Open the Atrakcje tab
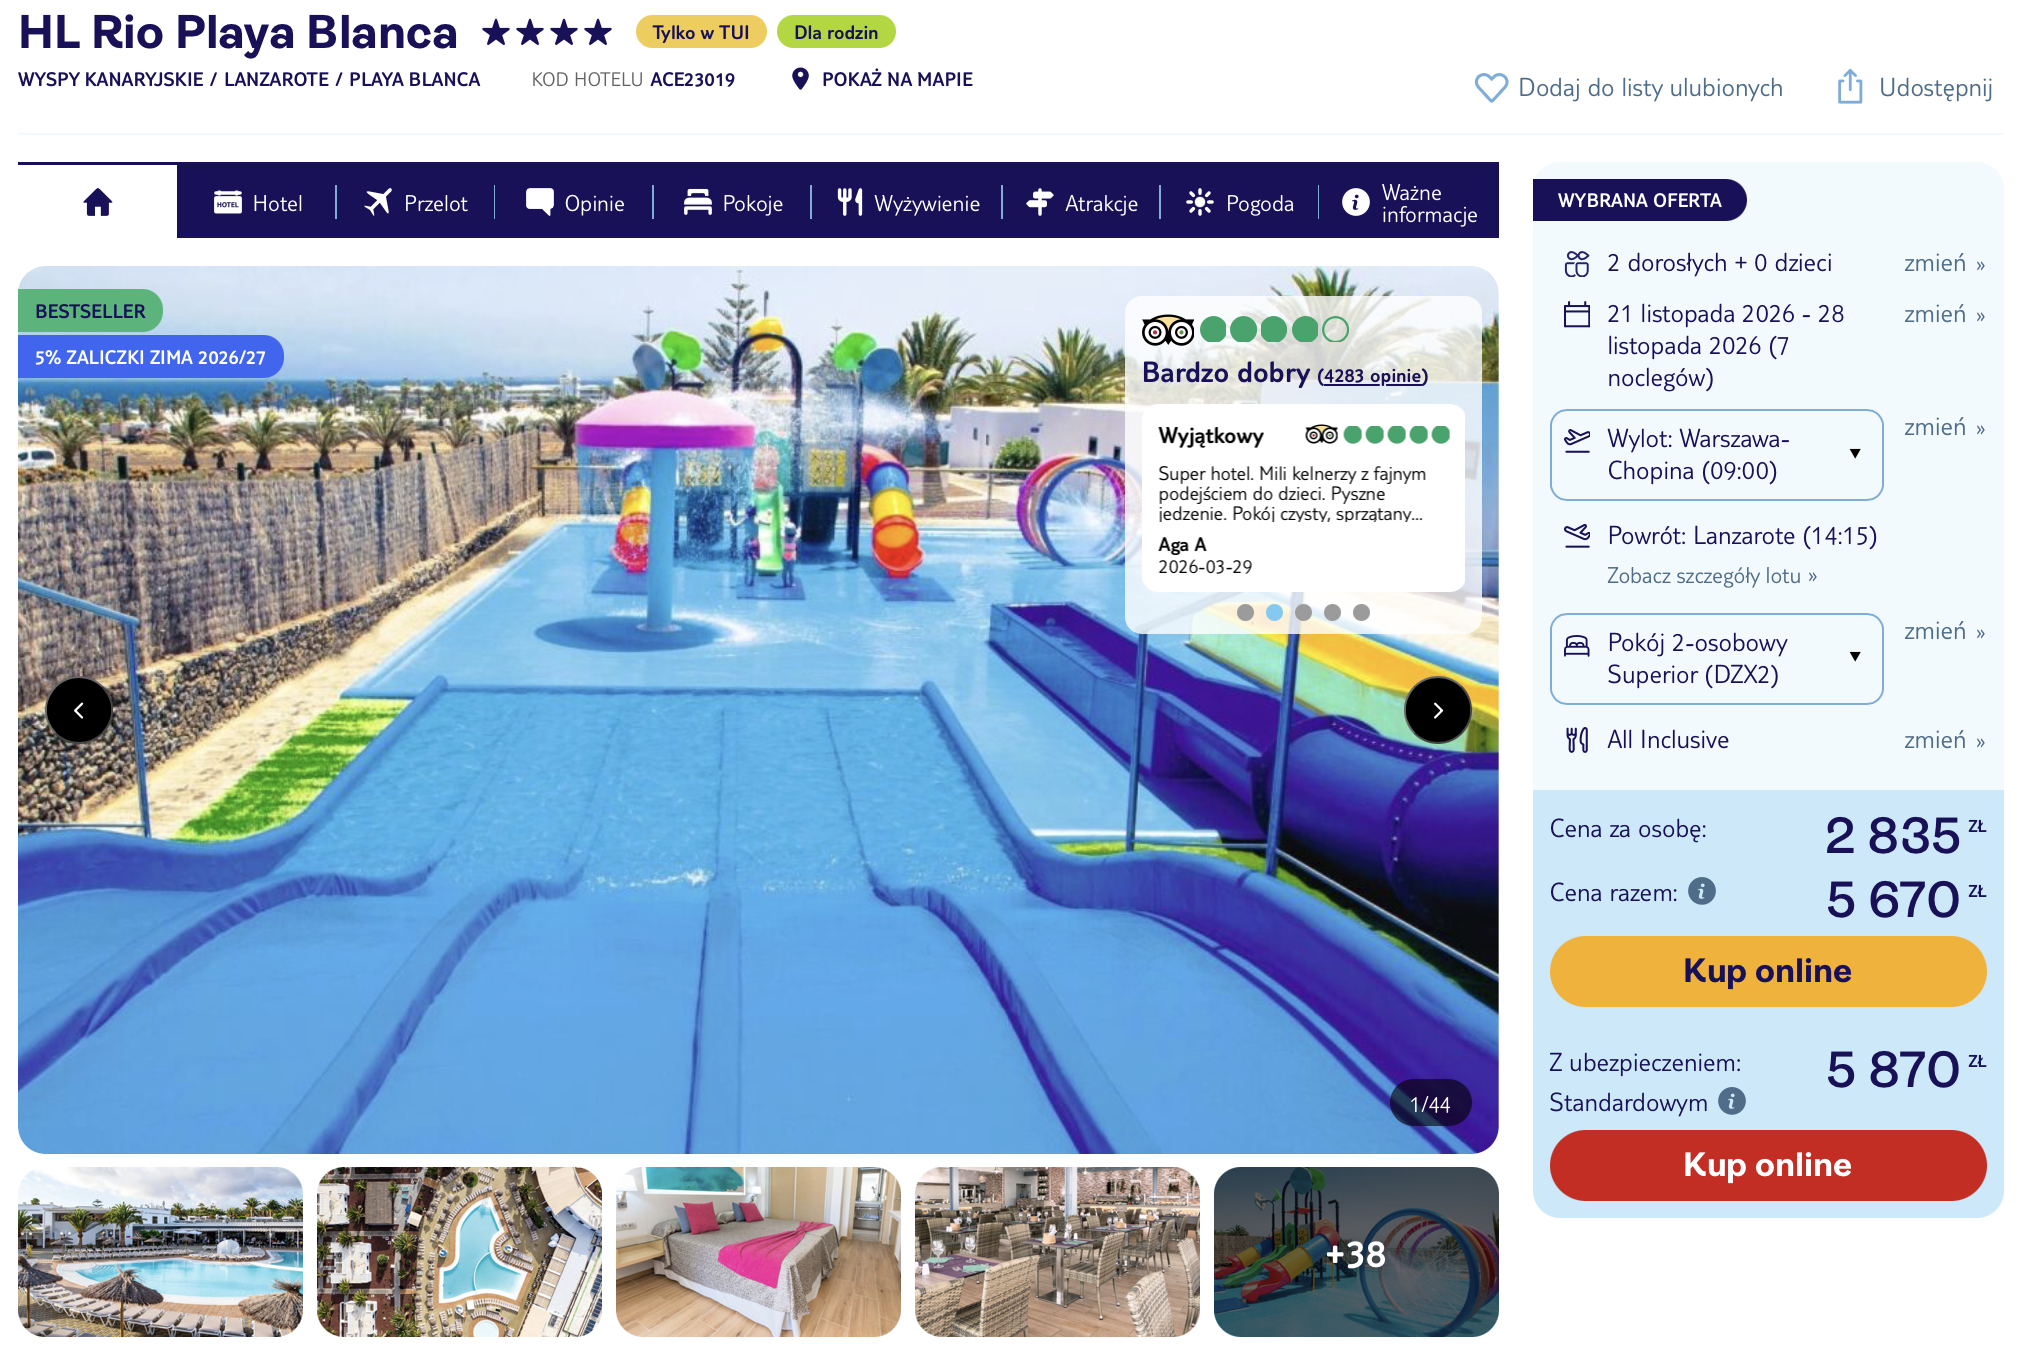Screen dimensions: 2017x1358 click(x=1082, y=203)
